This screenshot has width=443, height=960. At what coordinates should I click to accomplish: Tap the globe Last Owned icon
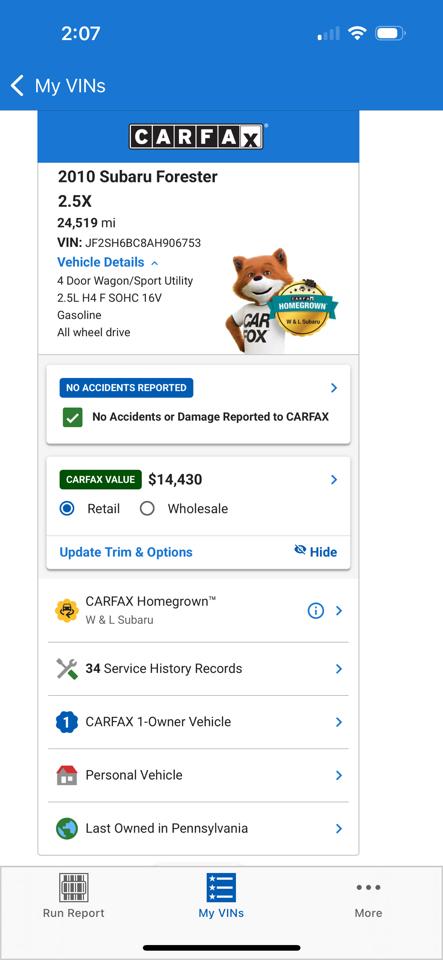(x=67, y=828)
